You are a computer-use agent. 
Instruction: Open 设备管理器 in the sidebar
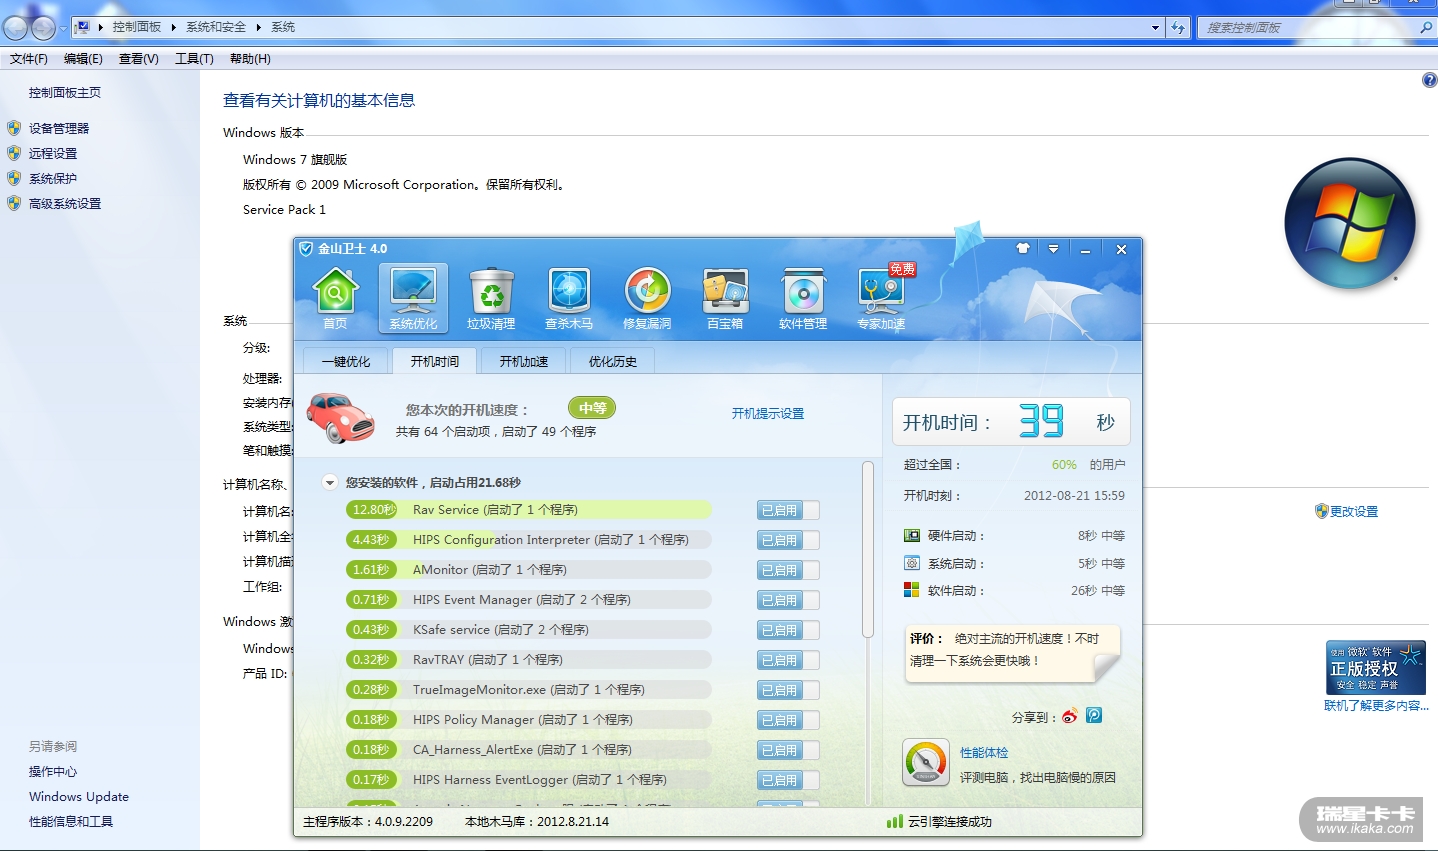[x=59, y=128]
